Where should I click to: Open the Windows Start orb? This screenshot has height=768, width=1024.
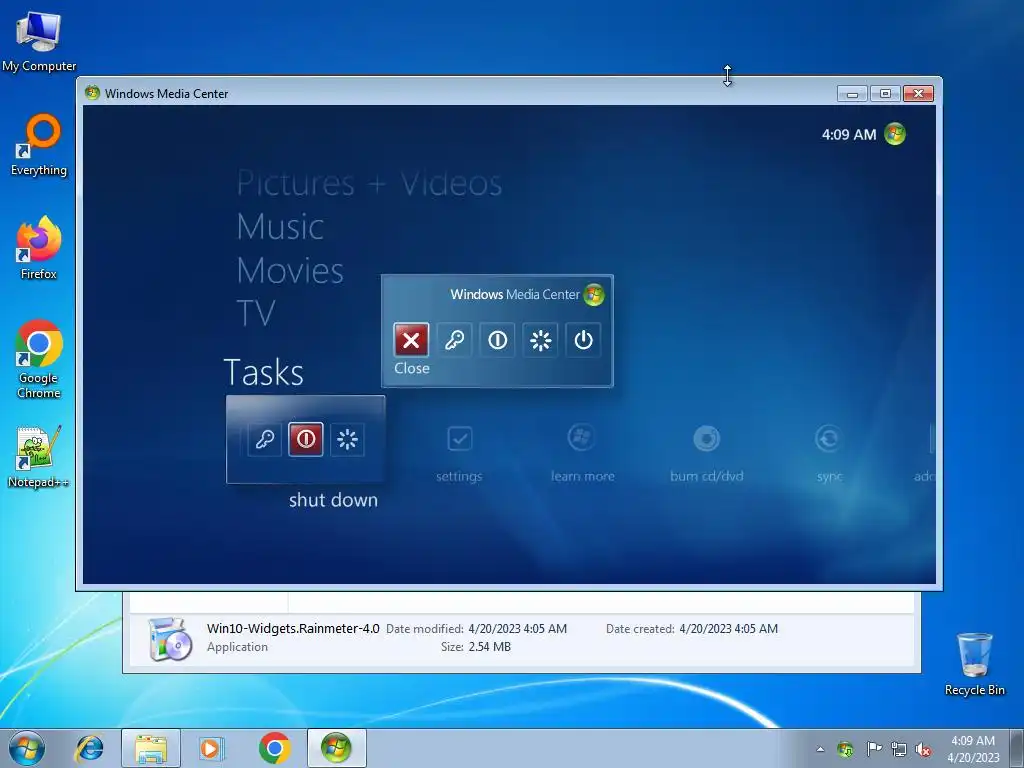[x=27, y=748]
